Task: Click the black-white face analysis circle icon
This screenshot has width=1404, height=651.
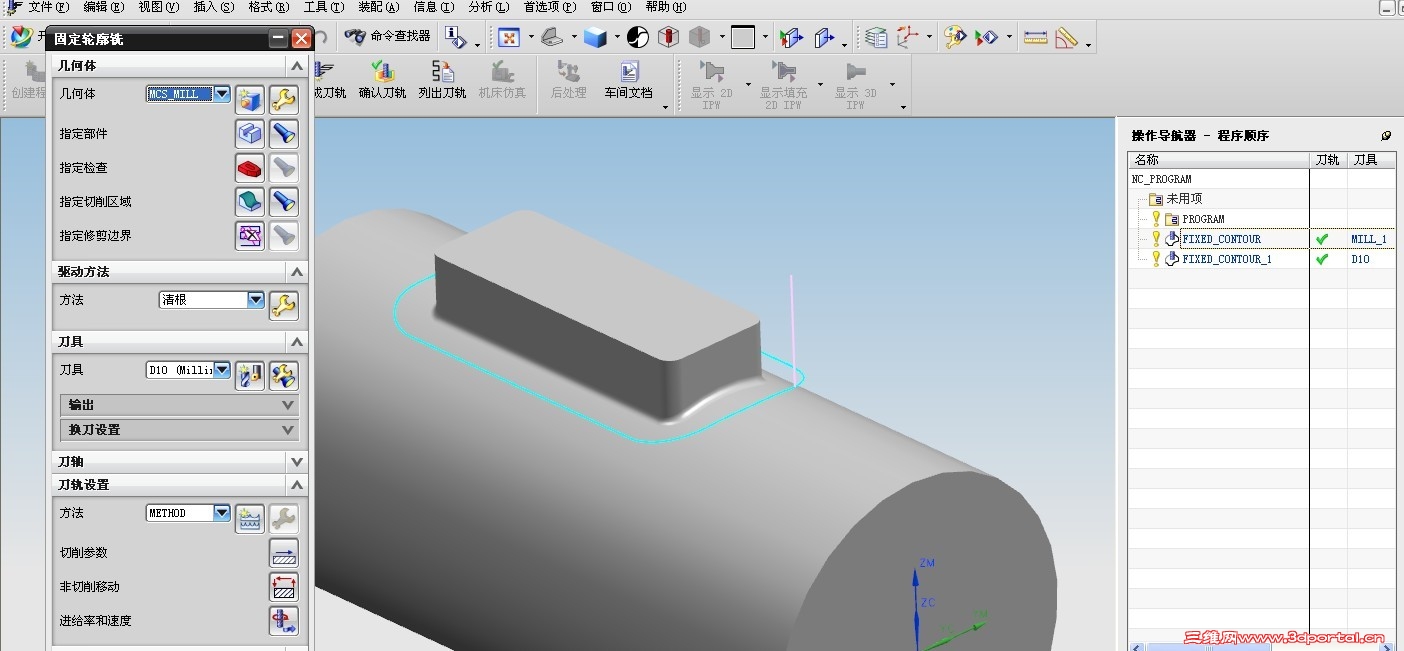Action: 638,38
